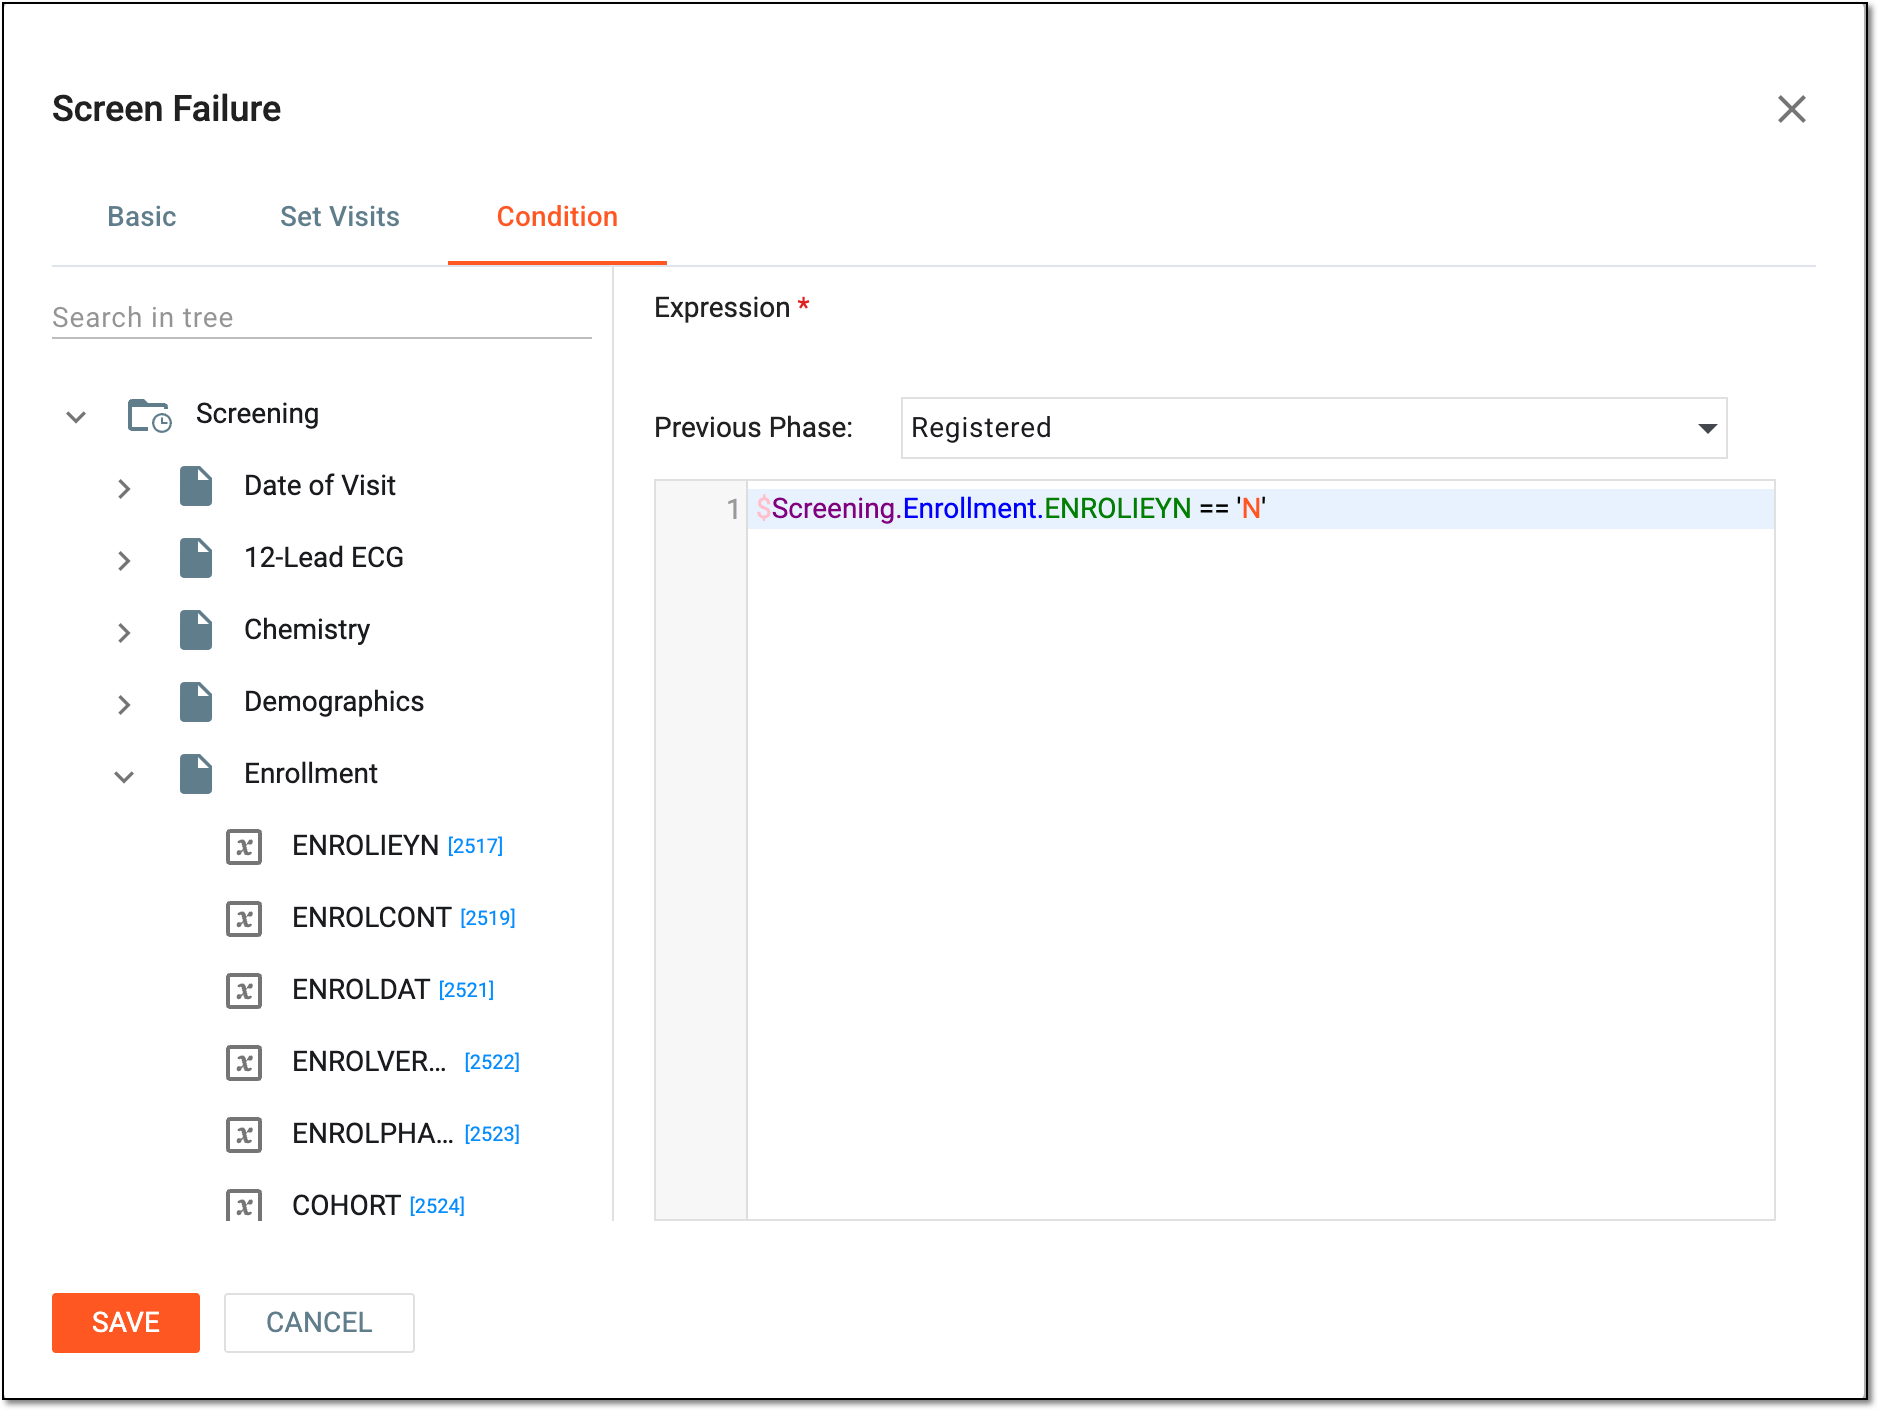Viewport: 1878px width, 1410px height.
Task: Open the Set Visits tab
Action: [x=340, y=217]
